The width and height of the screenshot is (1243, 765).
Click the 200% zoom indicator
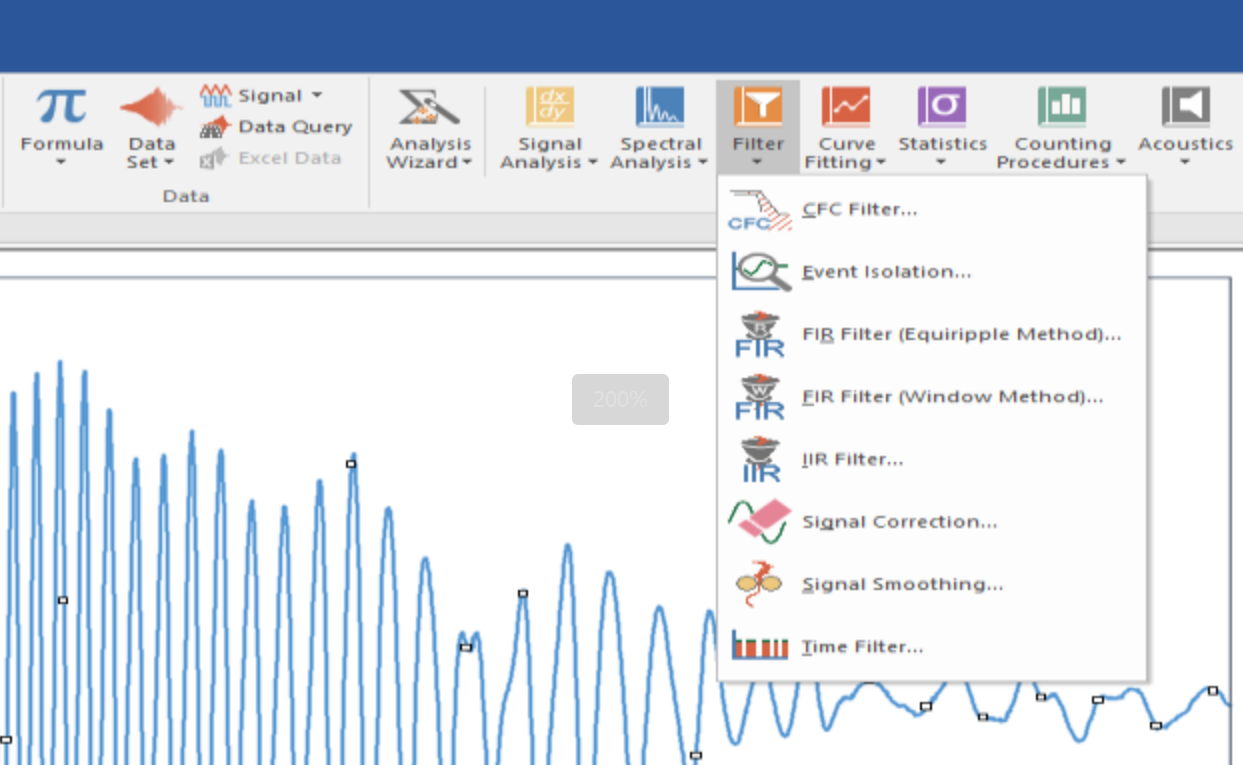coord(620,399)
